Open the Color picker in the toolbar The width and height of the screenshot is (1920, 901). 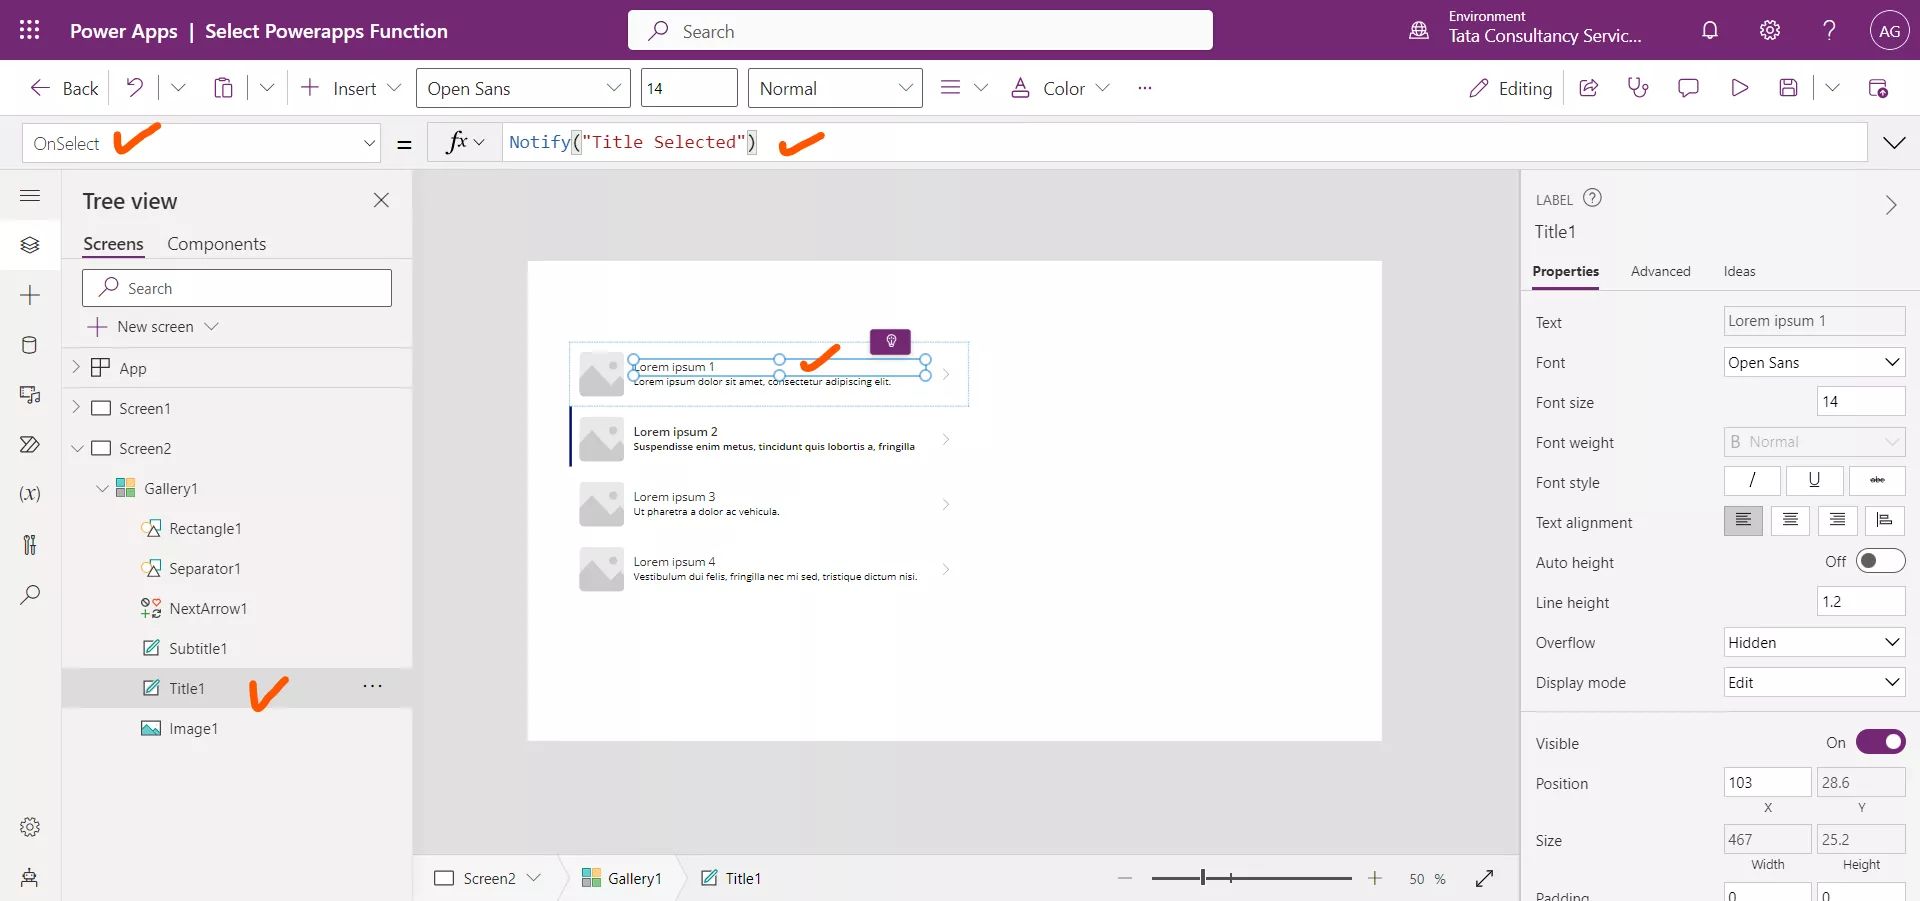pos(1060,88)
